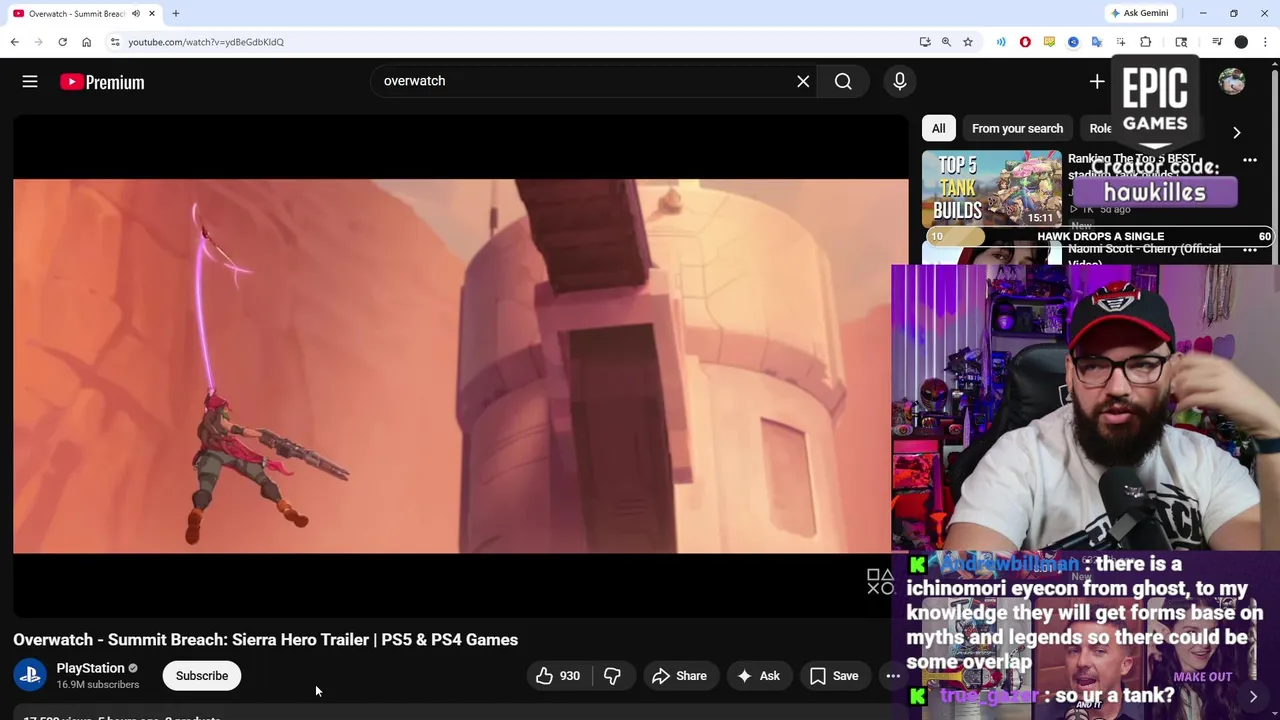The width and height of the screenshot is (1280, 720).
Task: Select From your search filter chip
Action: coord(1017,128)
